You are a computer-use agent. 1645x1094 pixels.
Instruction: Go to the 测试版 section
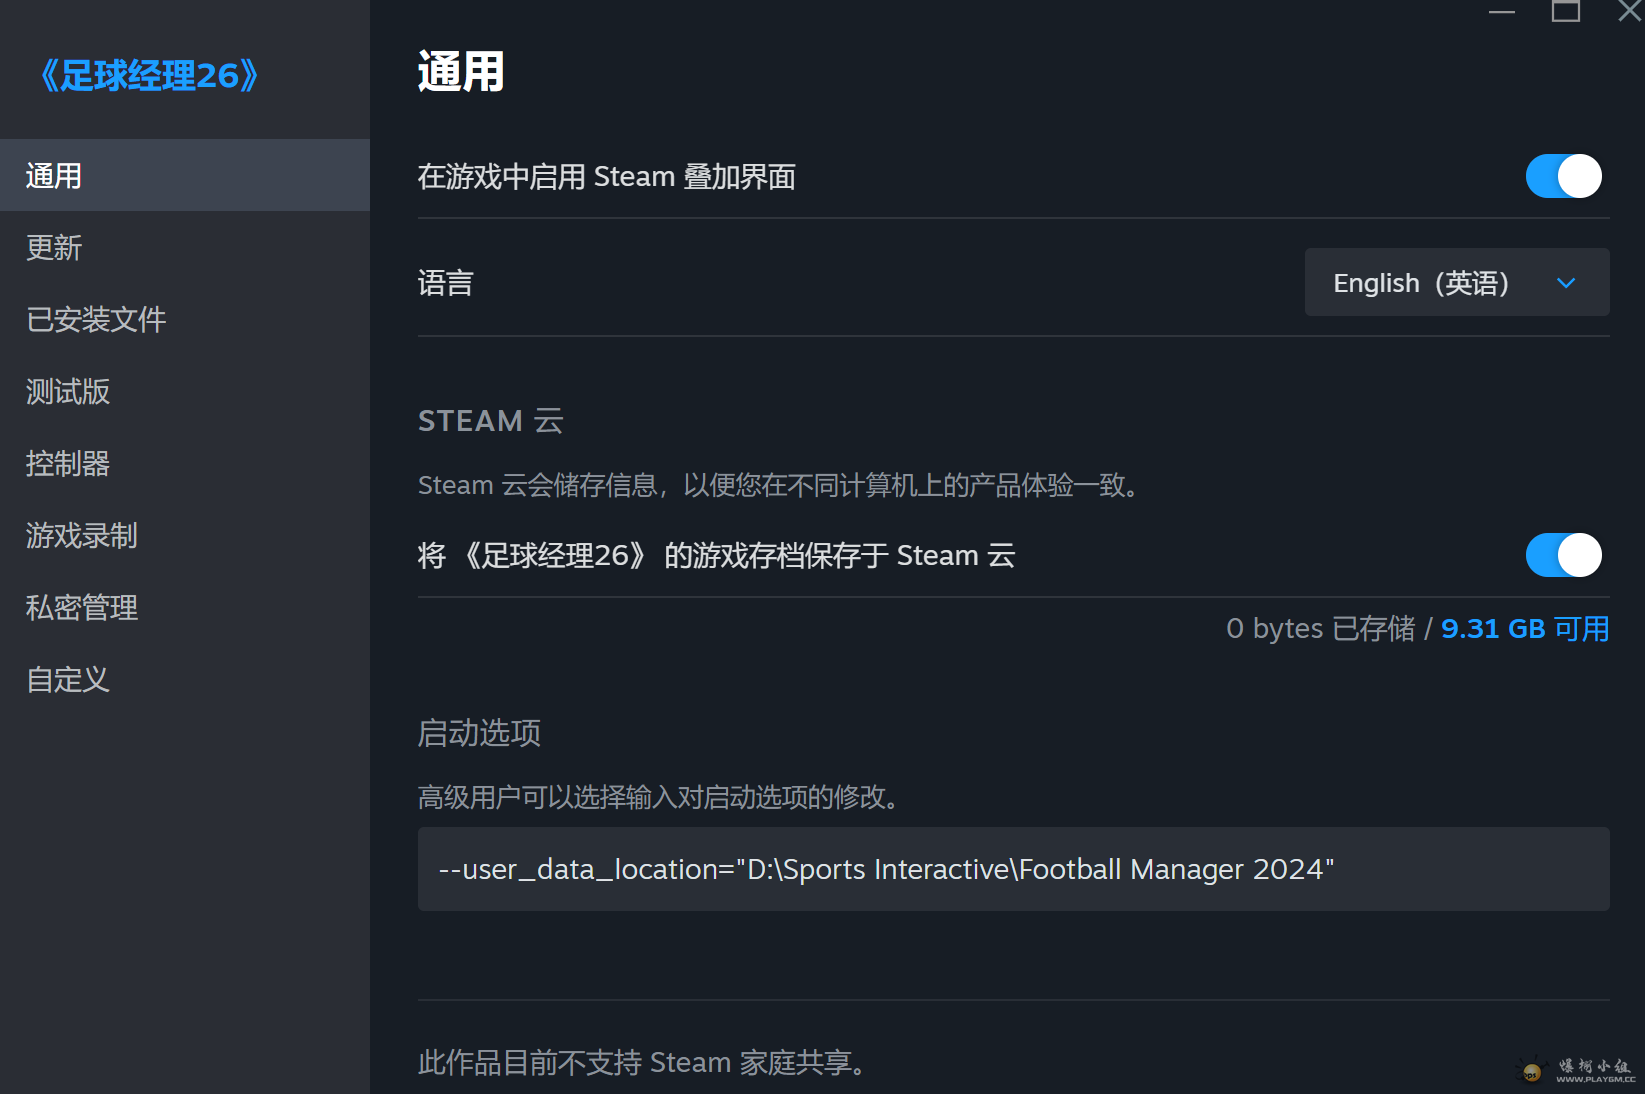(x=68, y=392)
